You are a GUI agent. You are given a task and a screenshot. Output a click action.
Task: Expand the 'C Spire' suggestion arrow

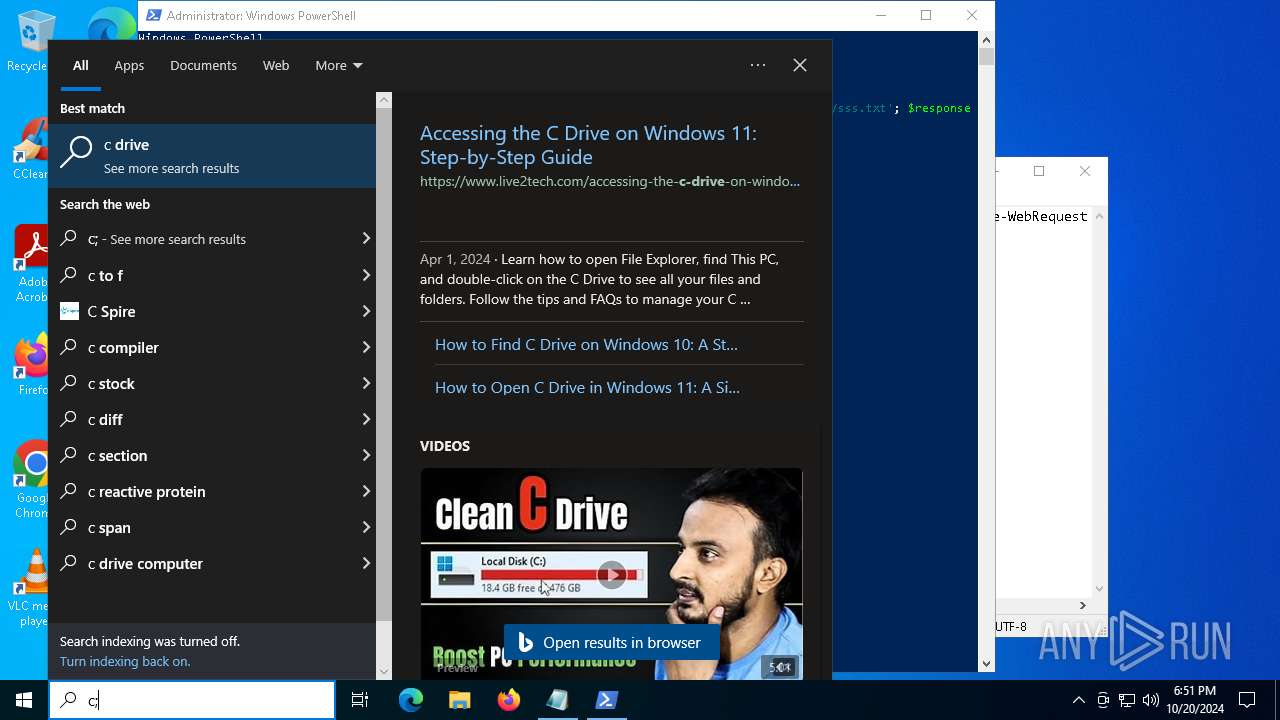point(366,311)
